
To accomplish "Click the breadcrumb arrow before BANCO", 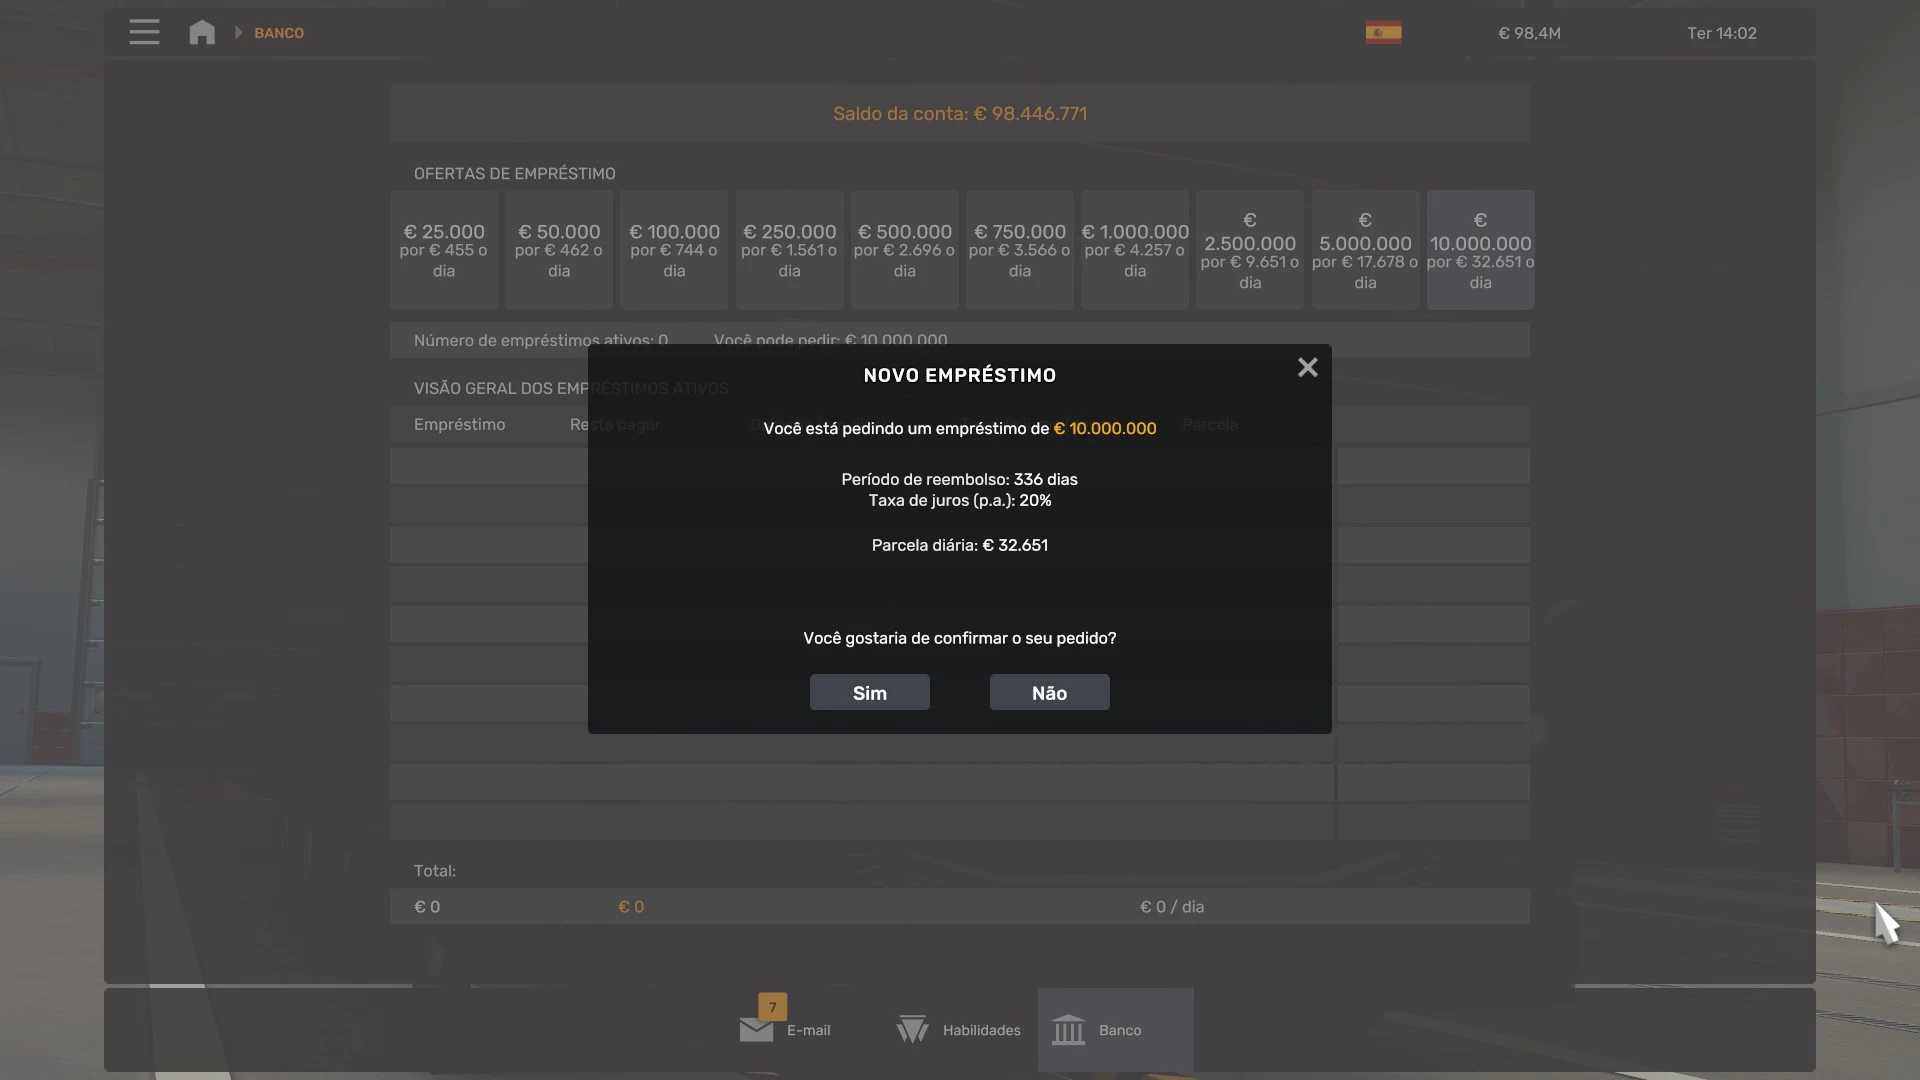I will 238,33.
